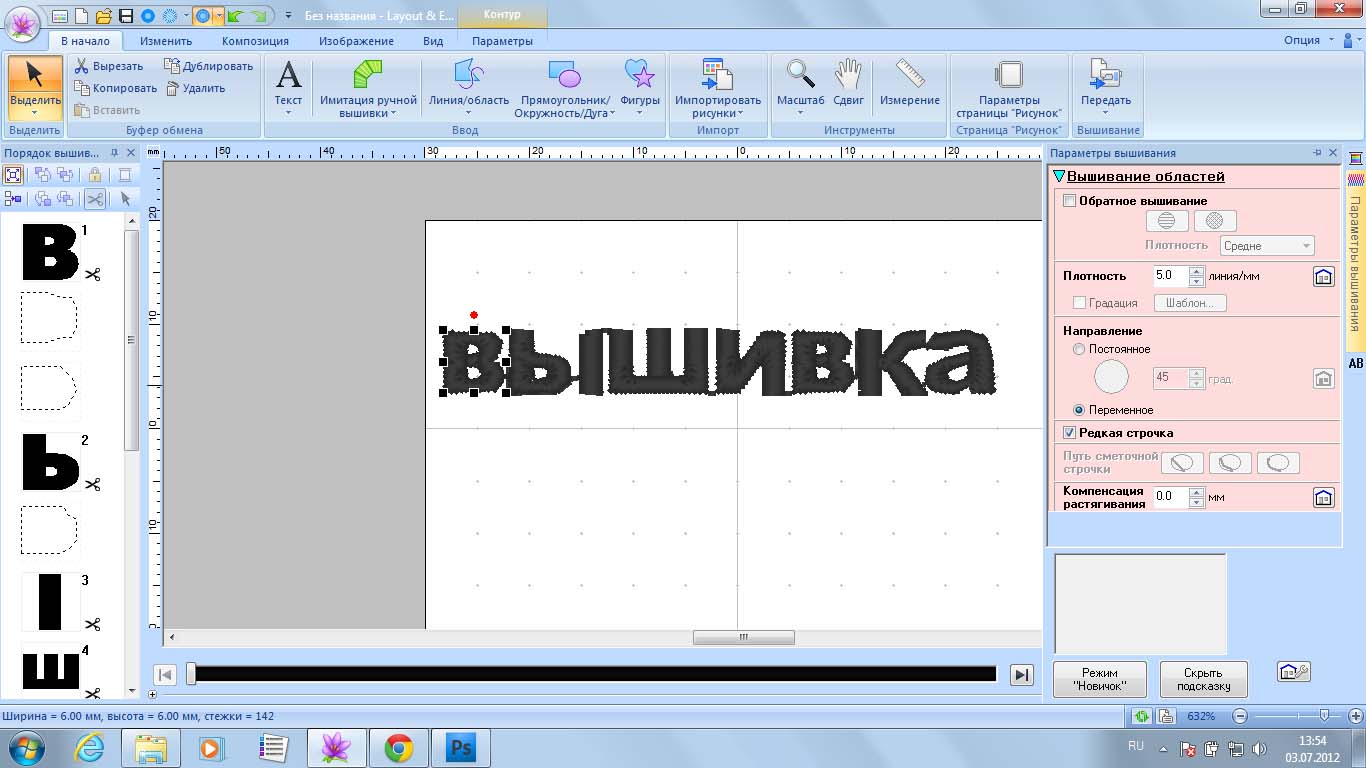Expand the Выделить dropdown arrow

click(35, 113)
